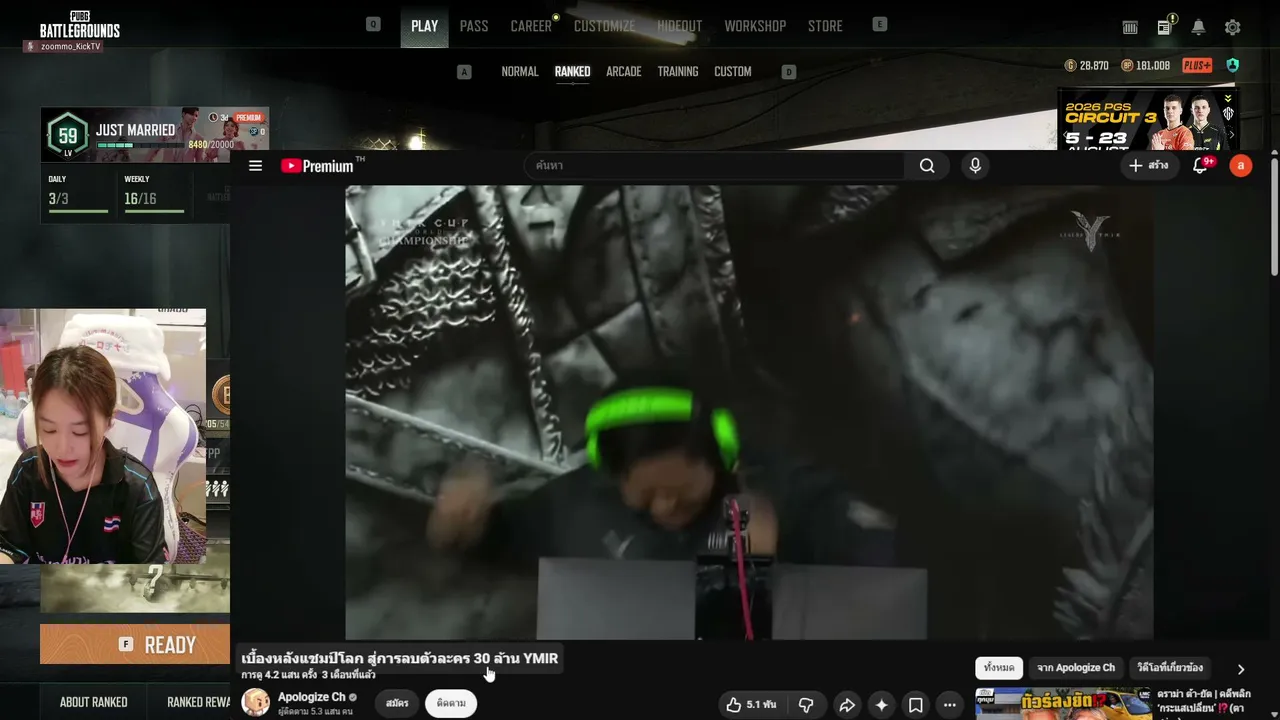Collapse the PGS Circuit 3 banner chevron
This screenshot has width=1280, height=720.
point(1228,99)
